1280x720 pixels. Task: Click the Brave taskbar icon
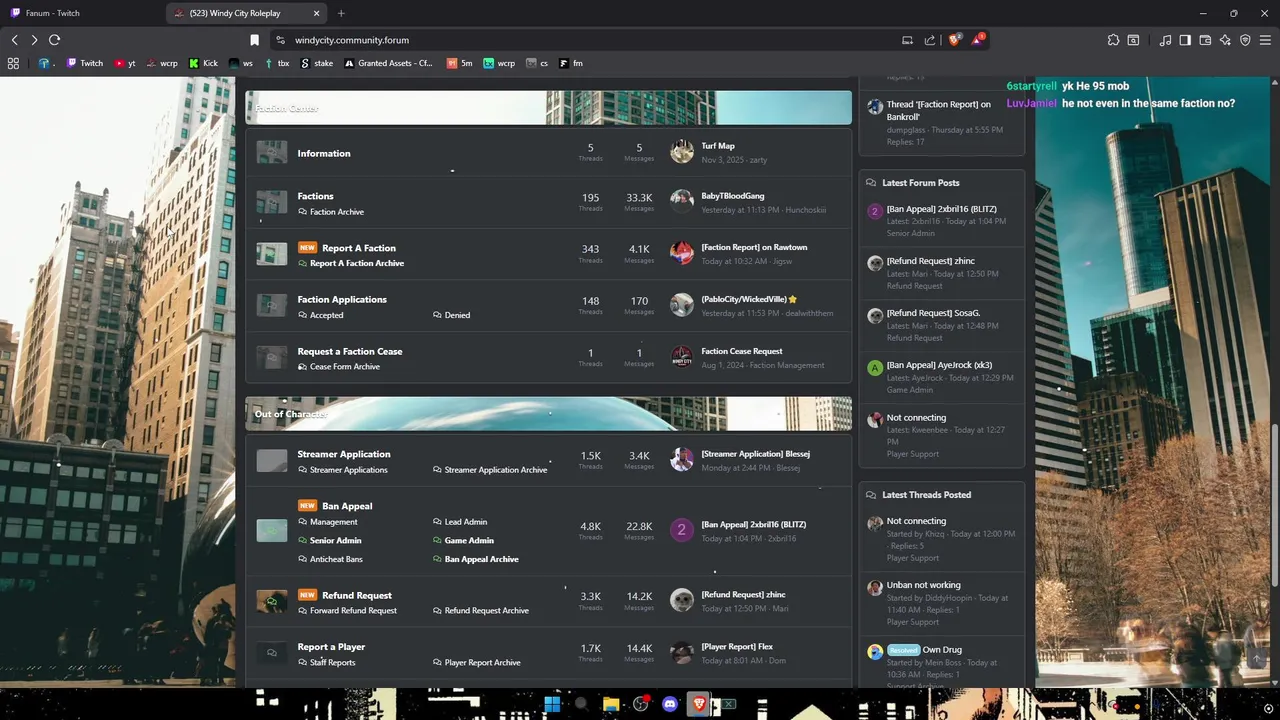point(699,704)
